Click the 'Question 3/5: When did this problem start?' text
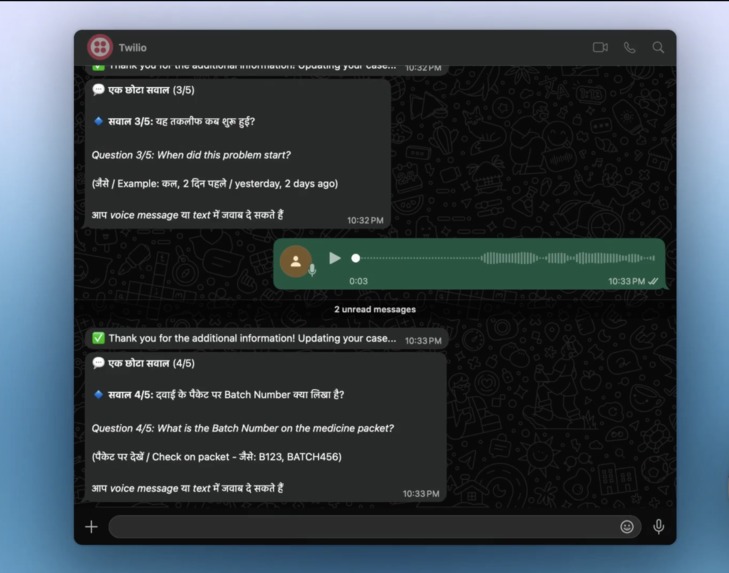The image size is (729, 573). [x=191, y=155]
